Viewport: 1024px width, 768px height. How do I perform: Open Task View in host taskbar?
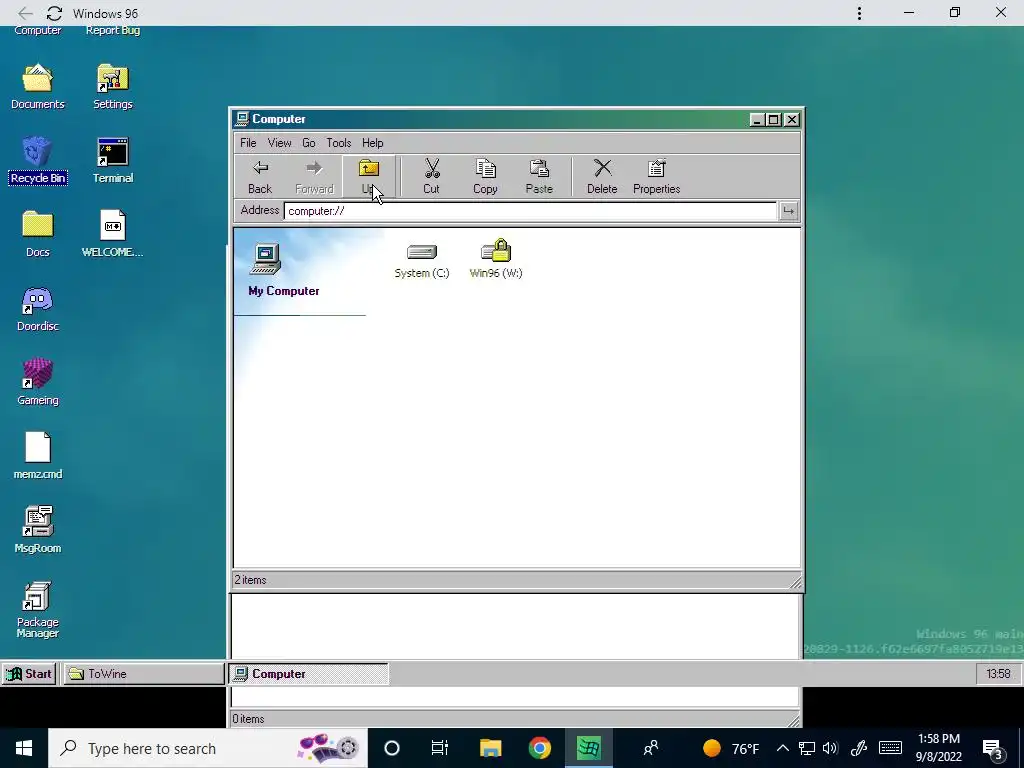[440, 748]
